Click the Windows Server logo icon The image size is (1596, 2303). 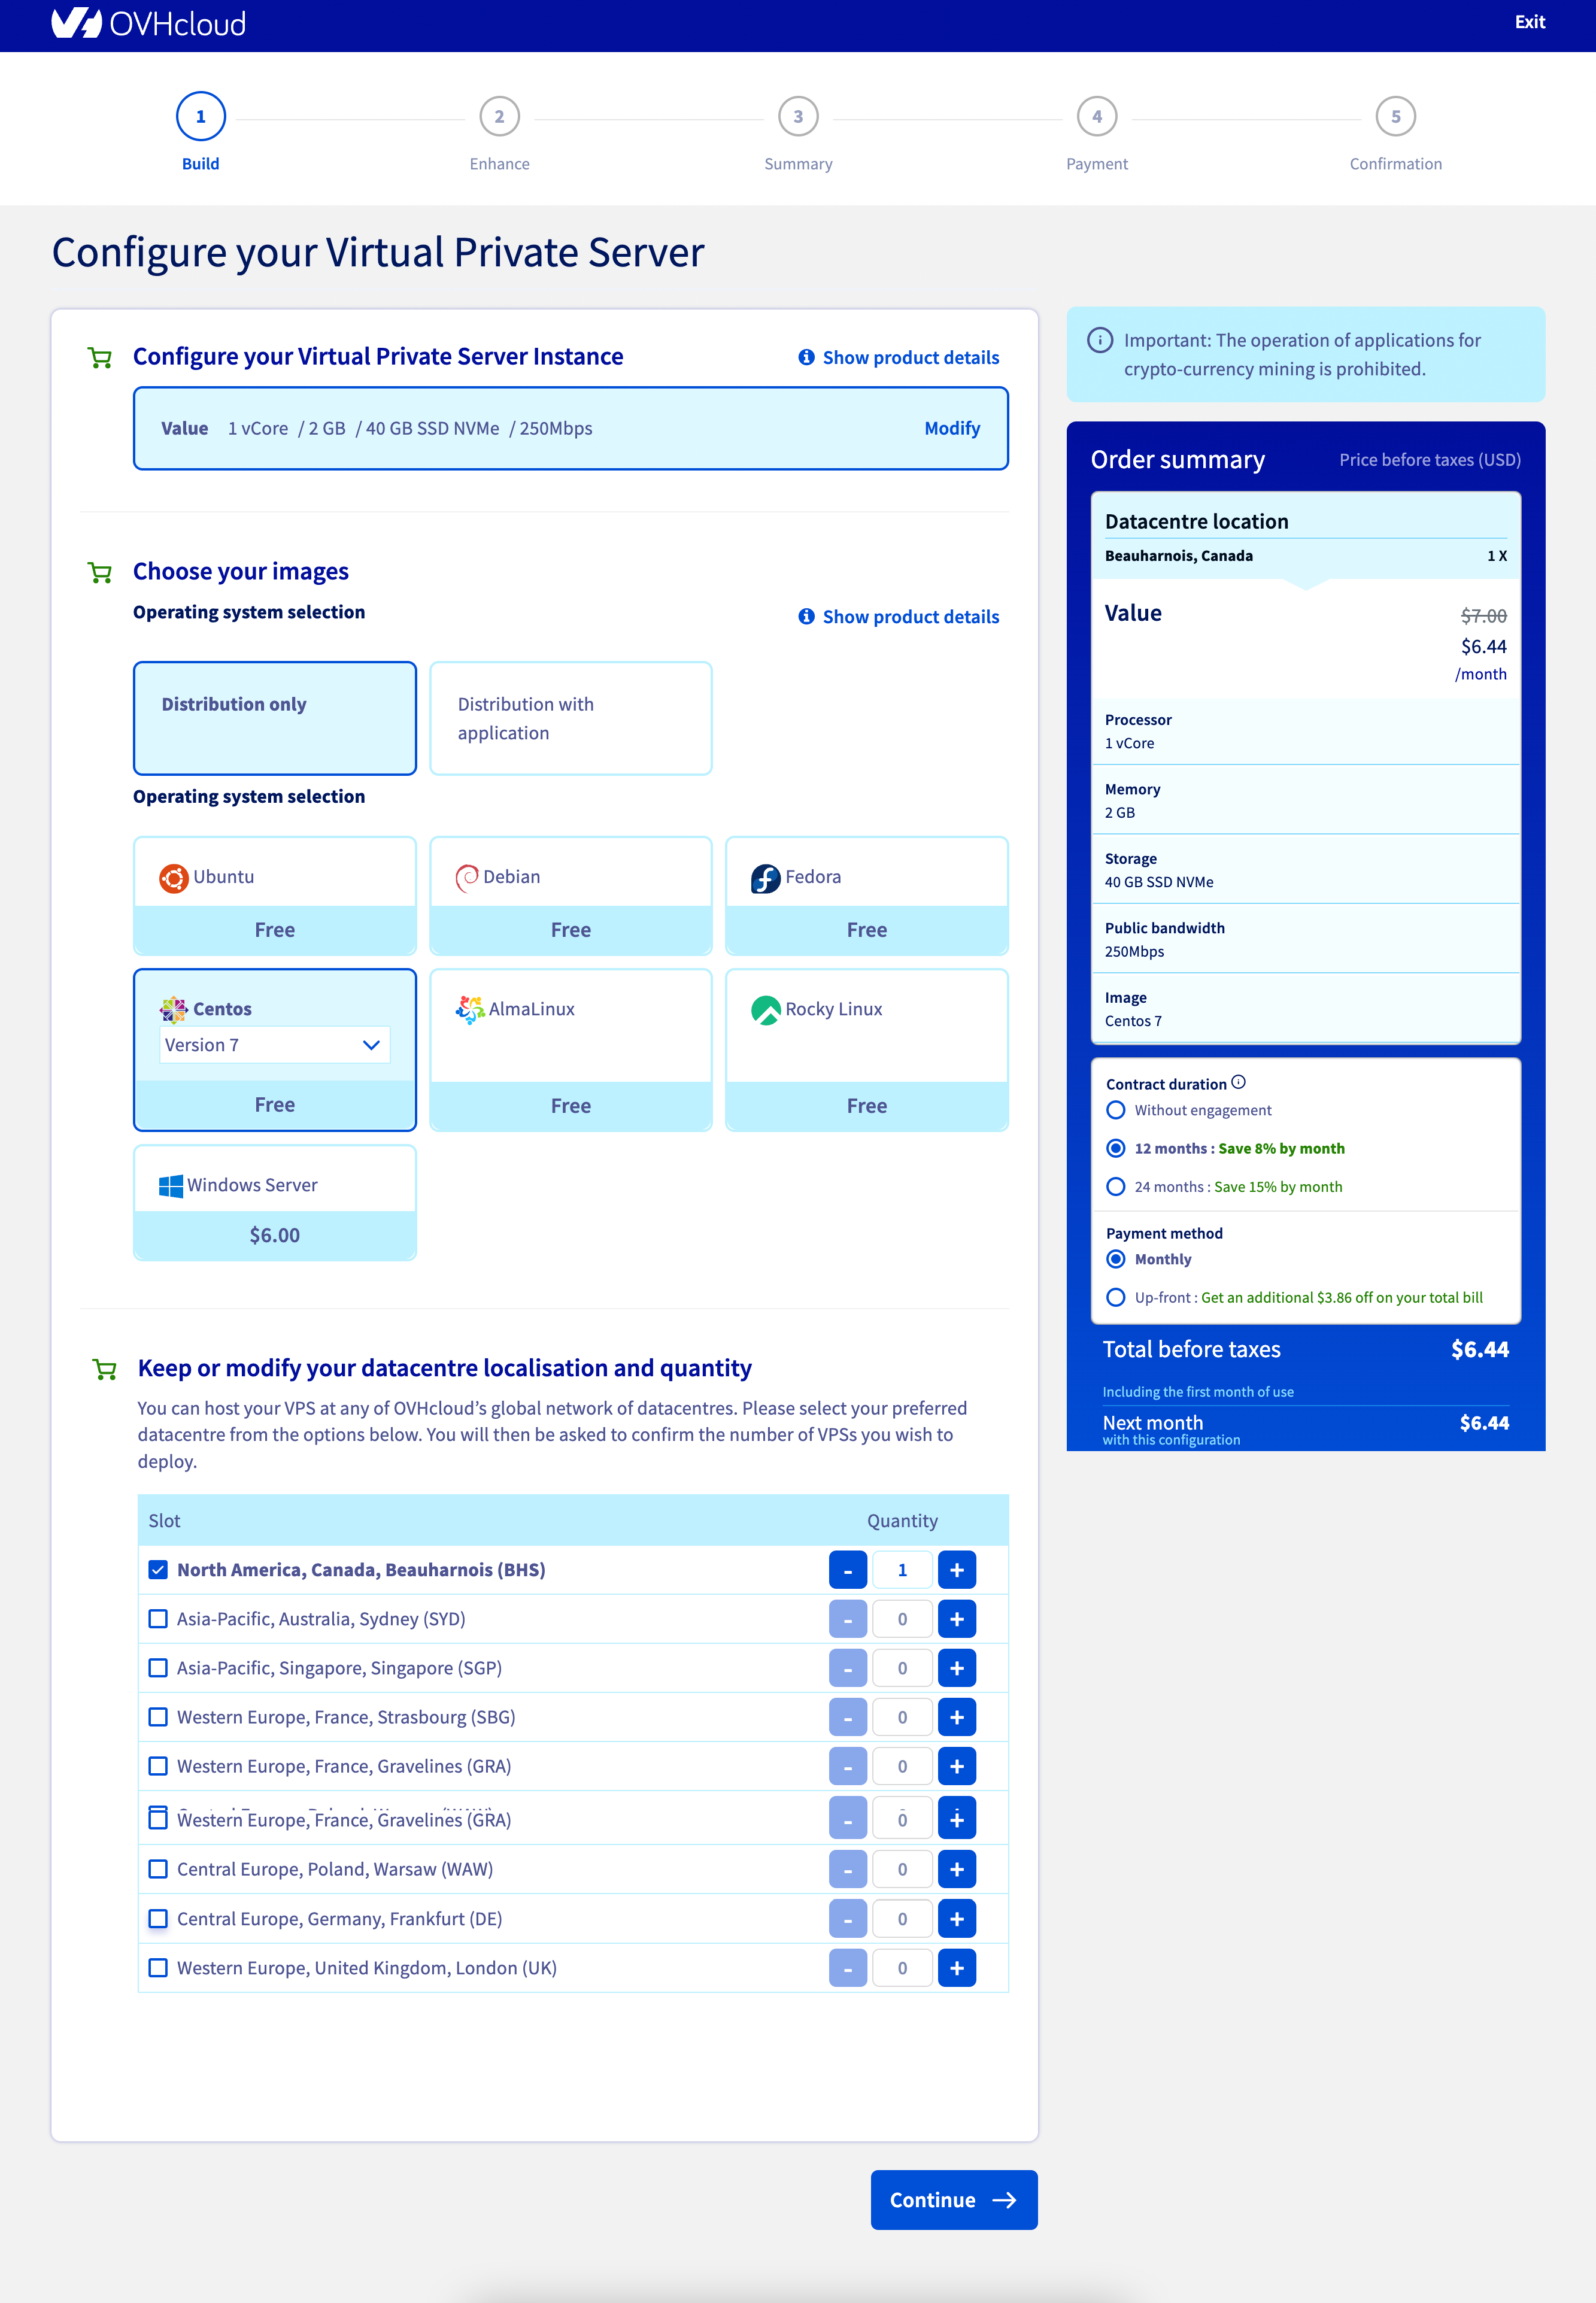[x=171, y=1186]
